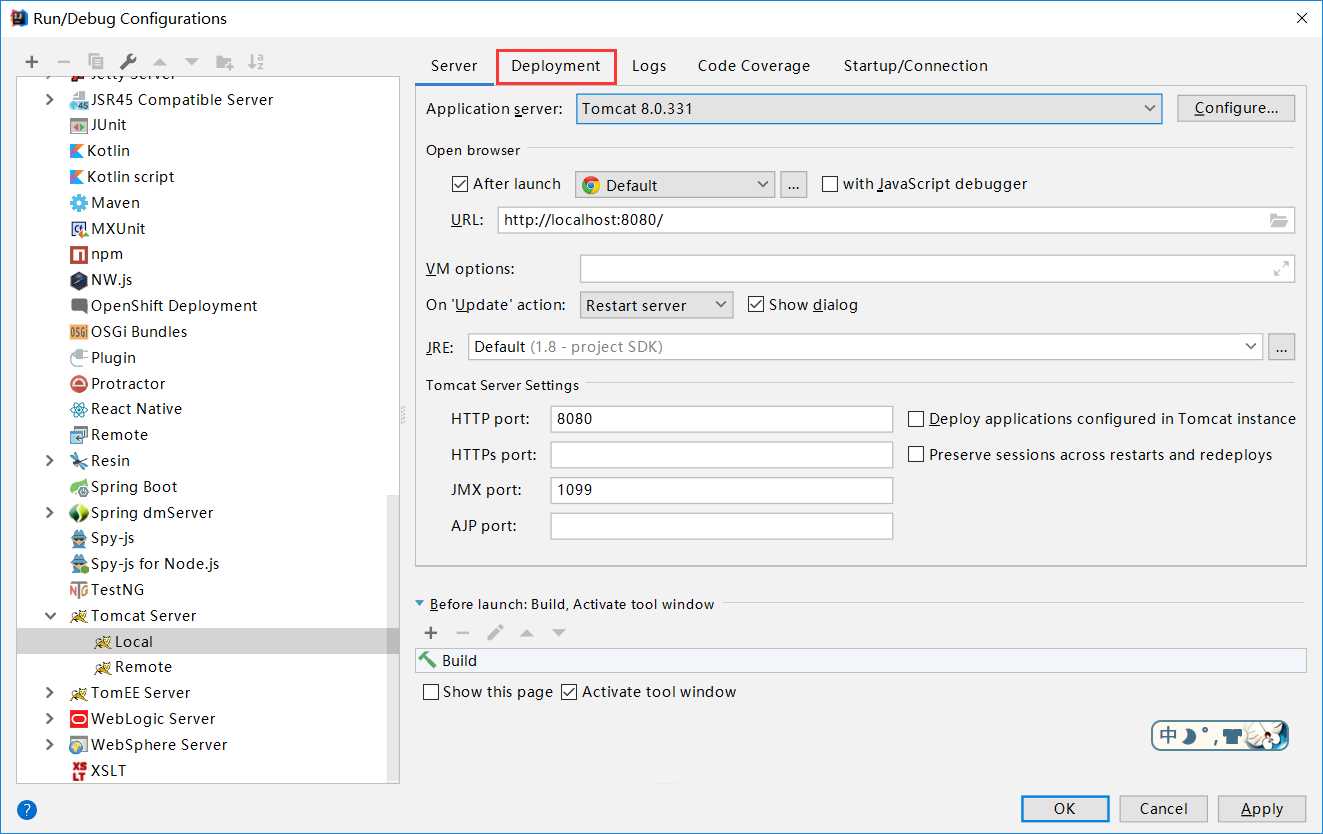
Task: Switch to the Logs tab
Action: [649, 66]
